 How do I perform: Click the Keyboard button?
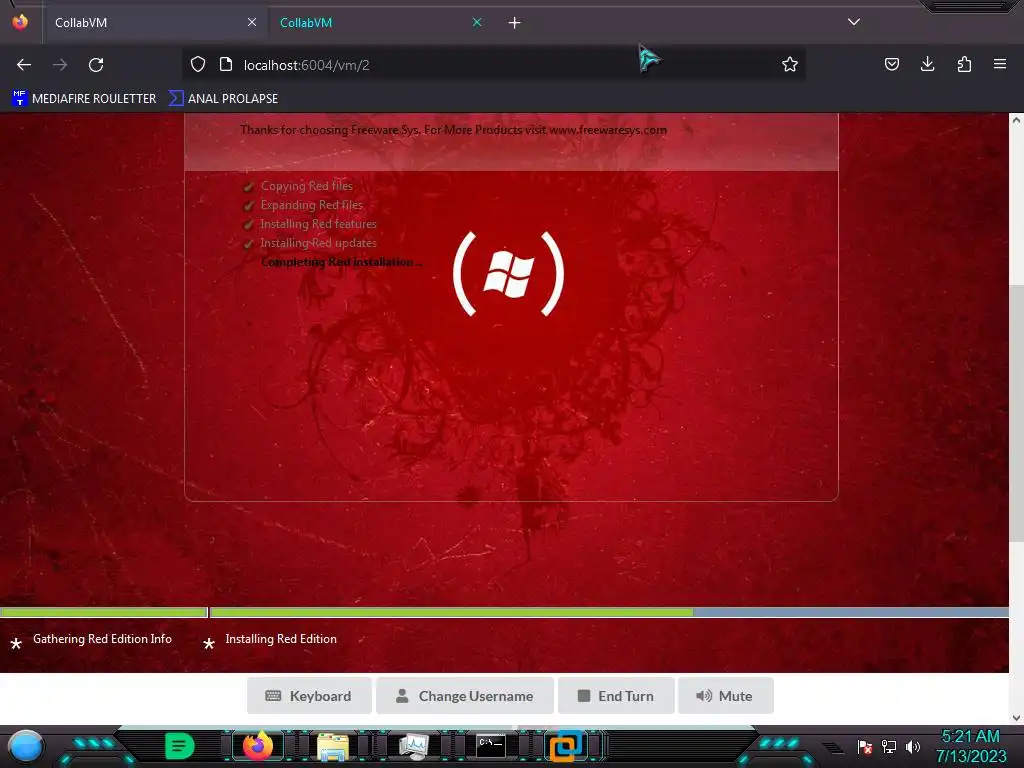309,696
